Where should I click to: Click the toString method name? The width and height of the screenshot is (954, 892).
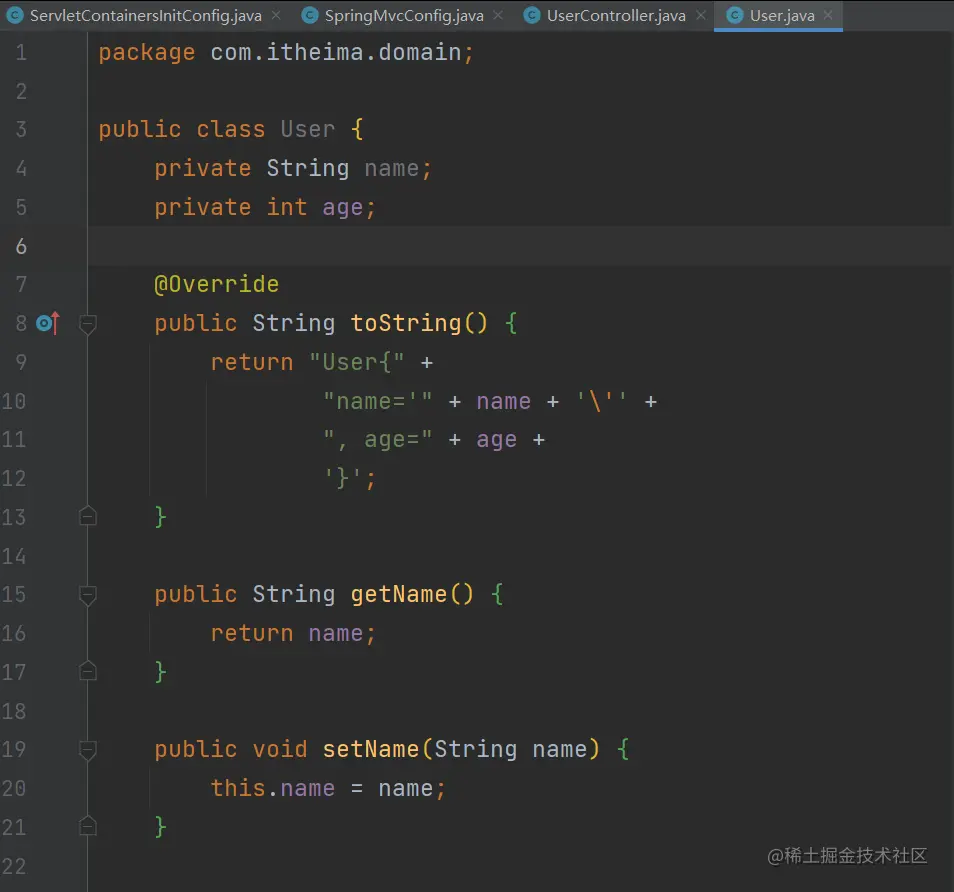pyautogui.click(x=406, y=323)
